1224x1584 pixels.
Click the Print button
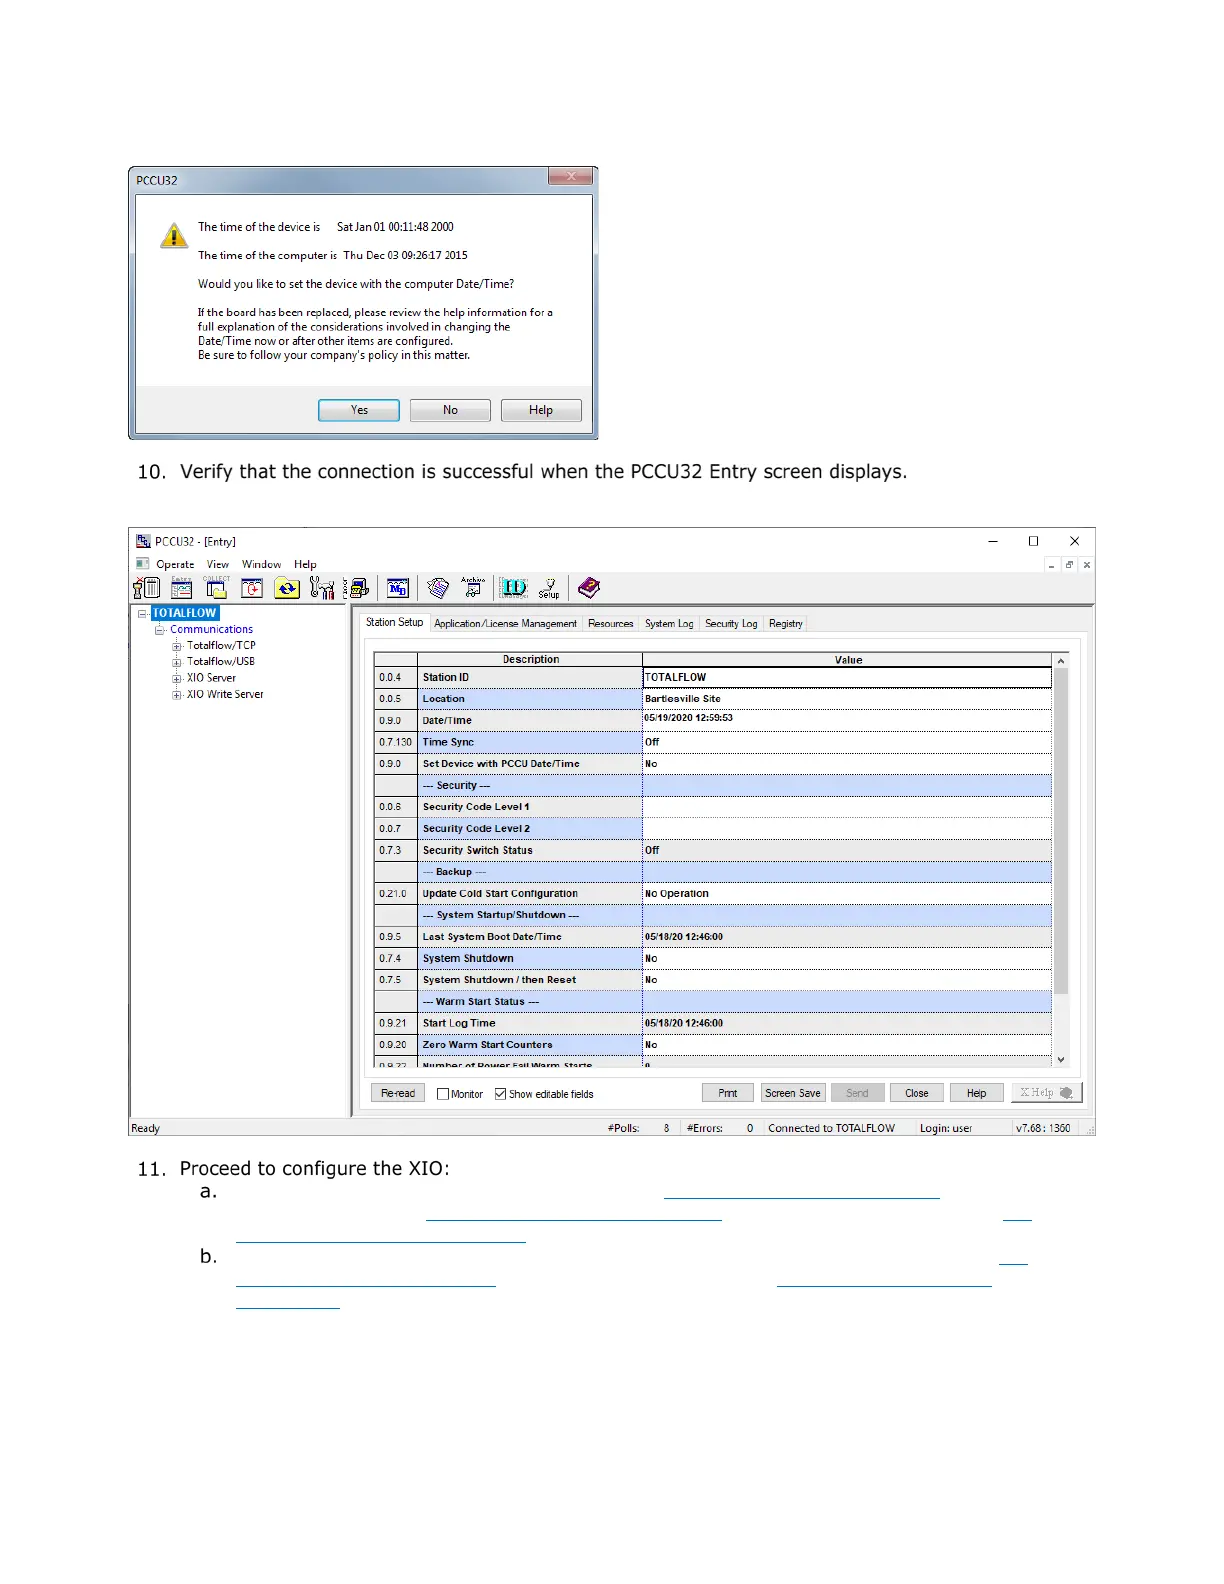pos(728,1093)
